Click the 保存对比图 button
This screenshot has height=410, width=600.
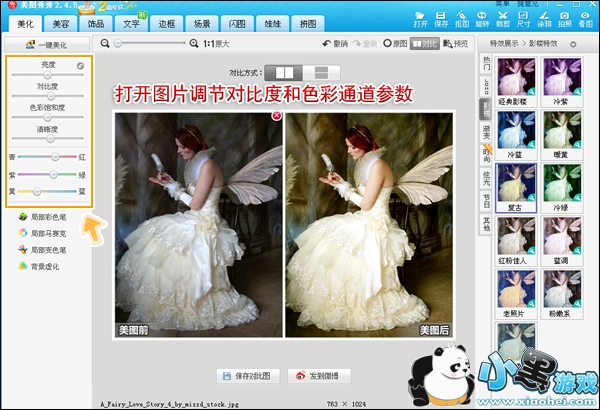coord(248,376)
